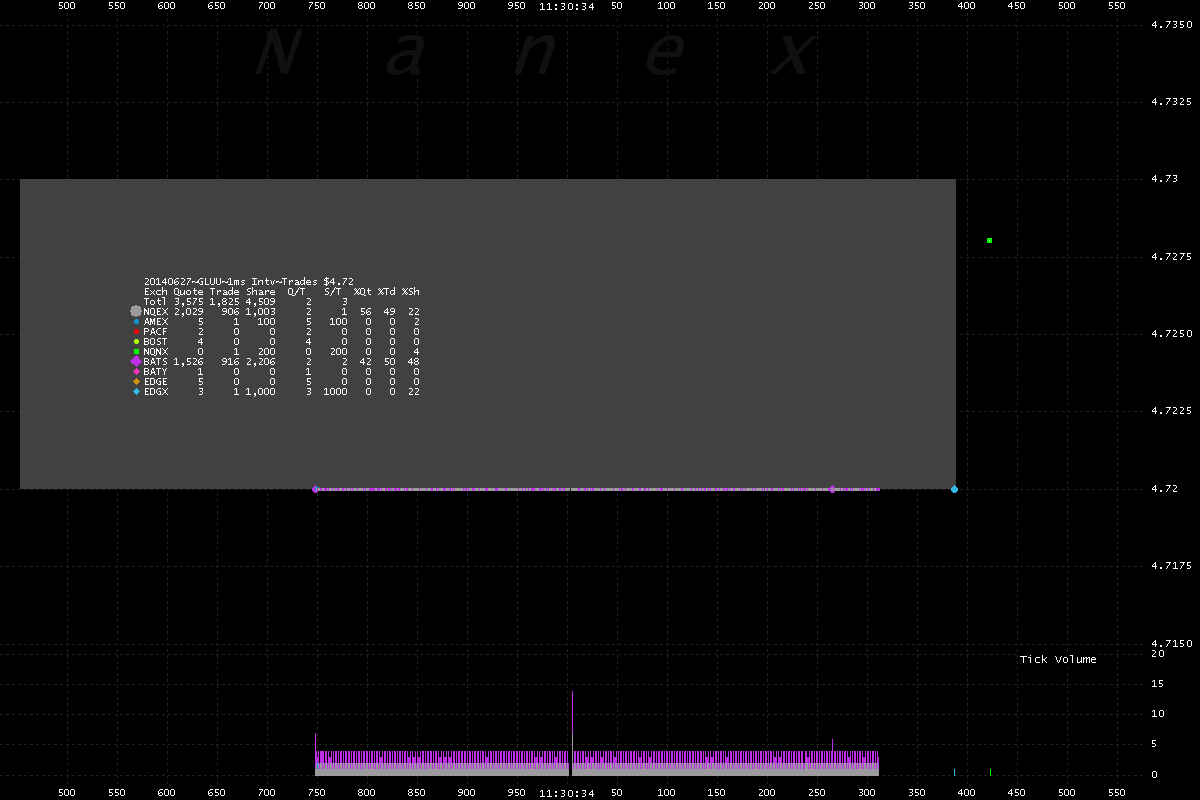Viewport: 1200px width, 800px height.
Task: Click the 'Q/T' column header
Action: 296,292
